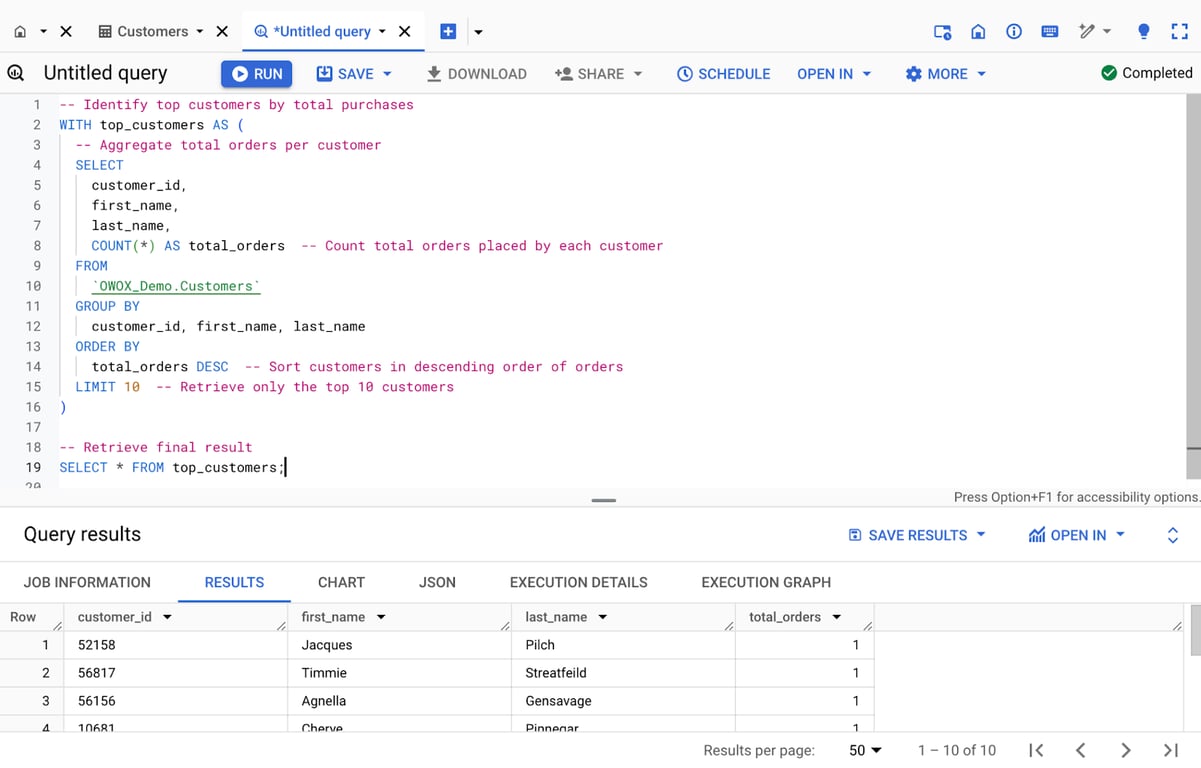Place cursor at end of line 19
1201x768 pixels.
click(x=286, y=467)
